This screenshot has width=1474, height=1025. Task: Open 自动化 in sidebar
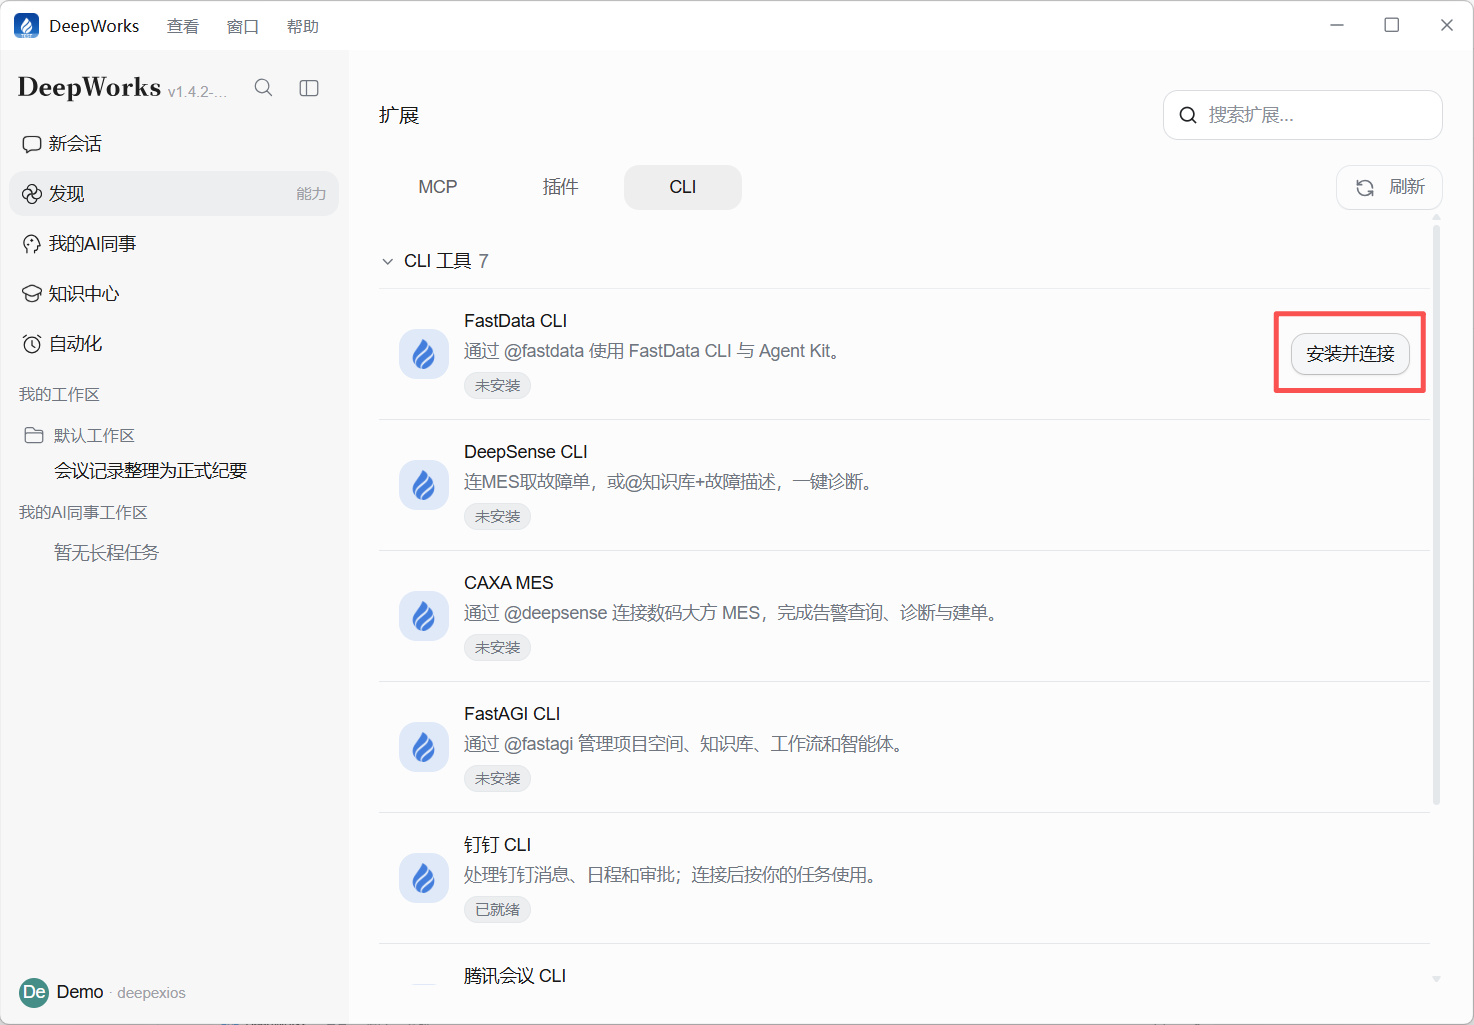click(x=174, y=344)
